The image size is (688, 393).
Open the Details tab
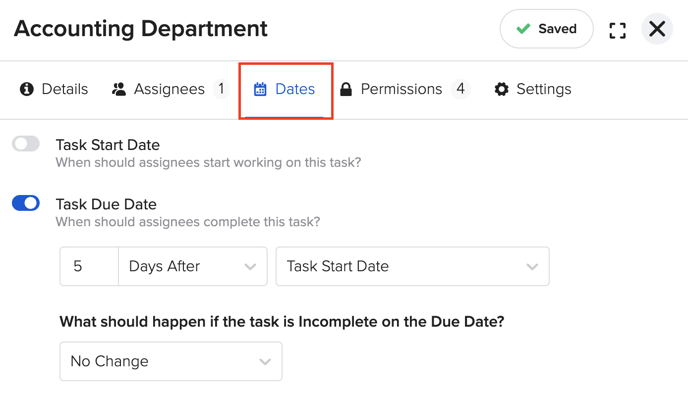click(54, 89)
